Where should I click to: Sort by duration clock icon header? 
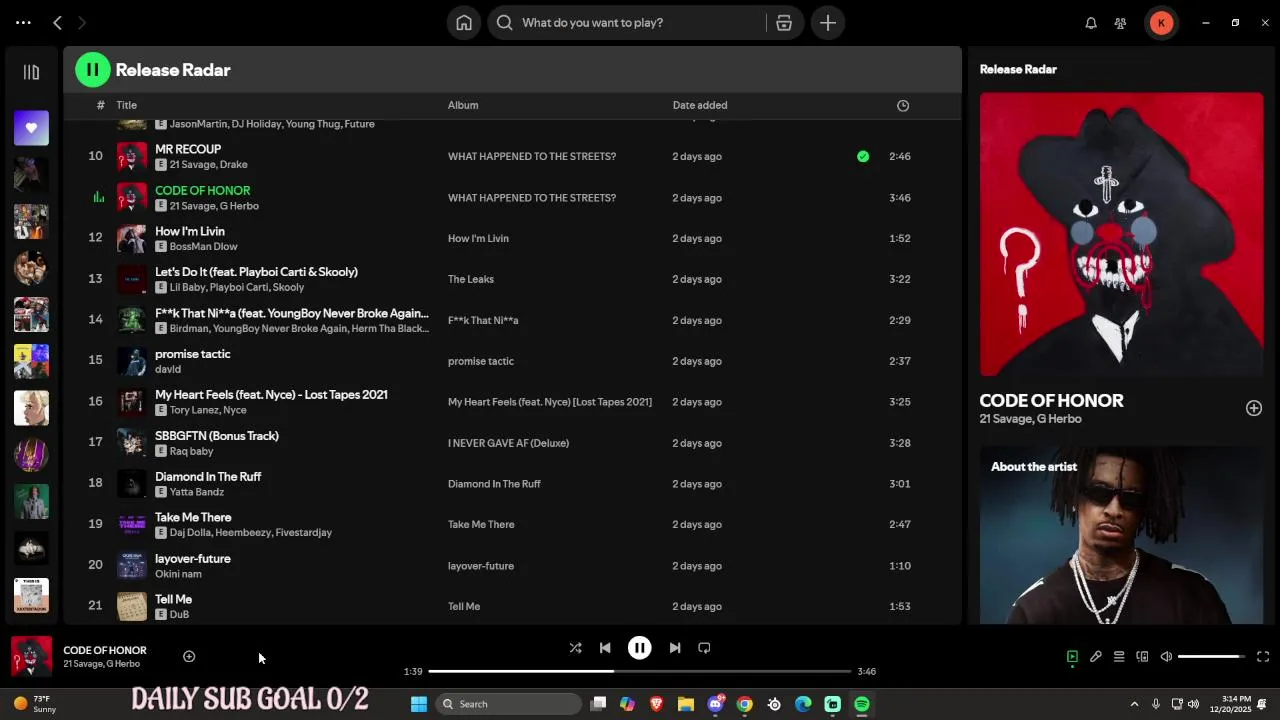903,105
